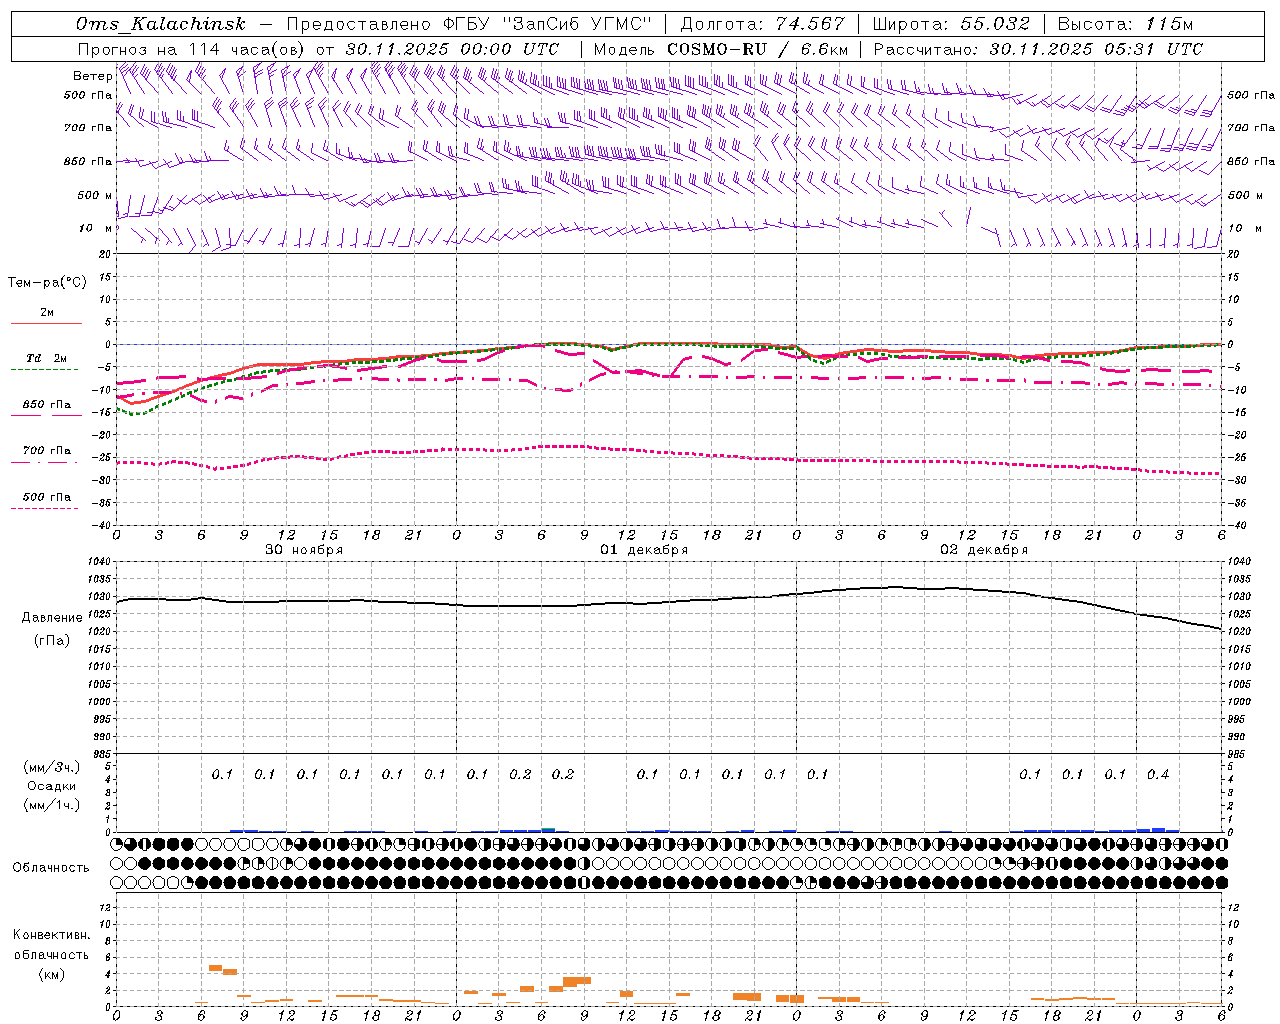Click the dotted line sample under legend 500 гПа
The width and height of the screenshot is (1280, 1024).
[x=44, y=509]
